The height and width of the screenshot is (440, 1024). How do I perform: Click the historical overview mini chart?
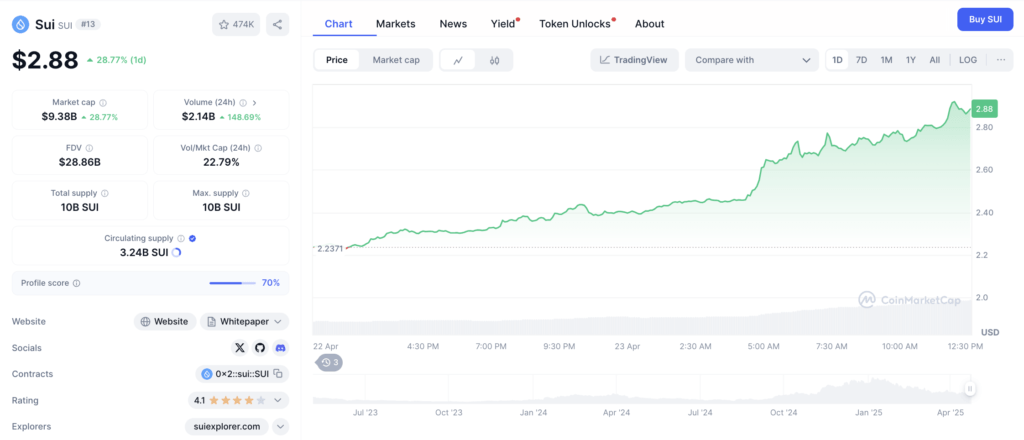click(x=640, y=390)
